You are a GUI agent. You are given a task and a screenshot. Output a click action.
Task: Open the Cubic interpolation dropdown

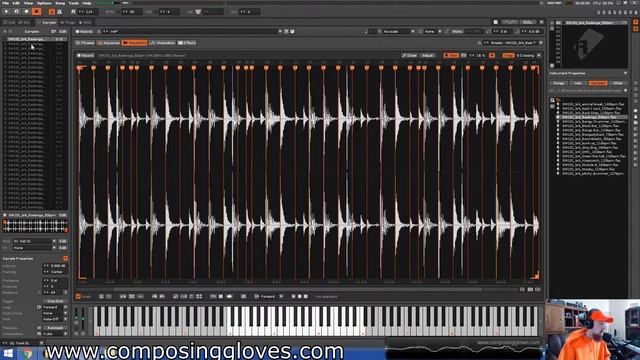55,334
